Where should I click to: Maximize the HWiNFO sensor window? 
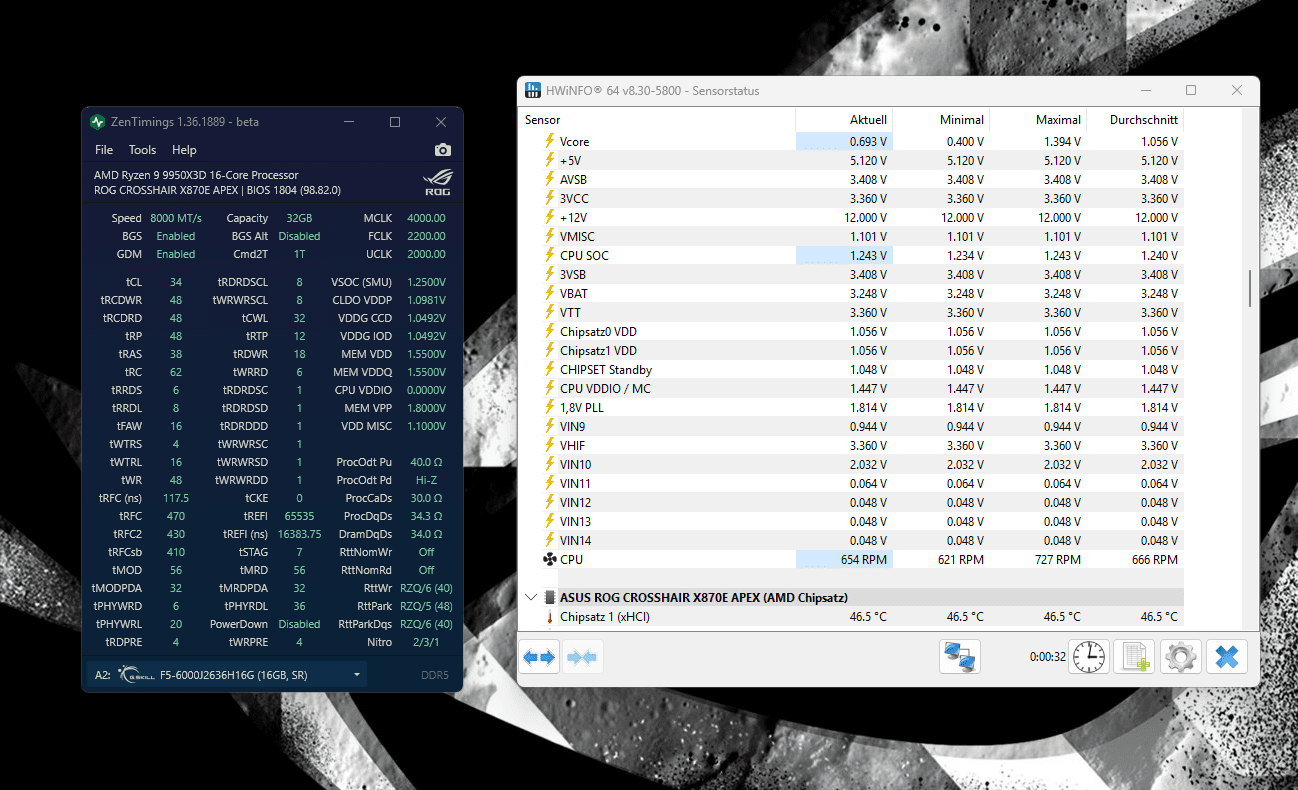pos(1191,90)
